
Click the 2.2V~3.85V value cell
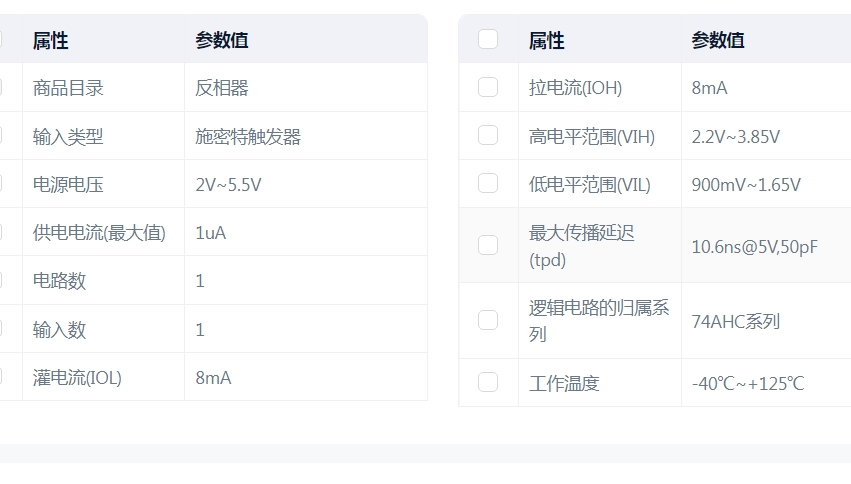[735, 137]
